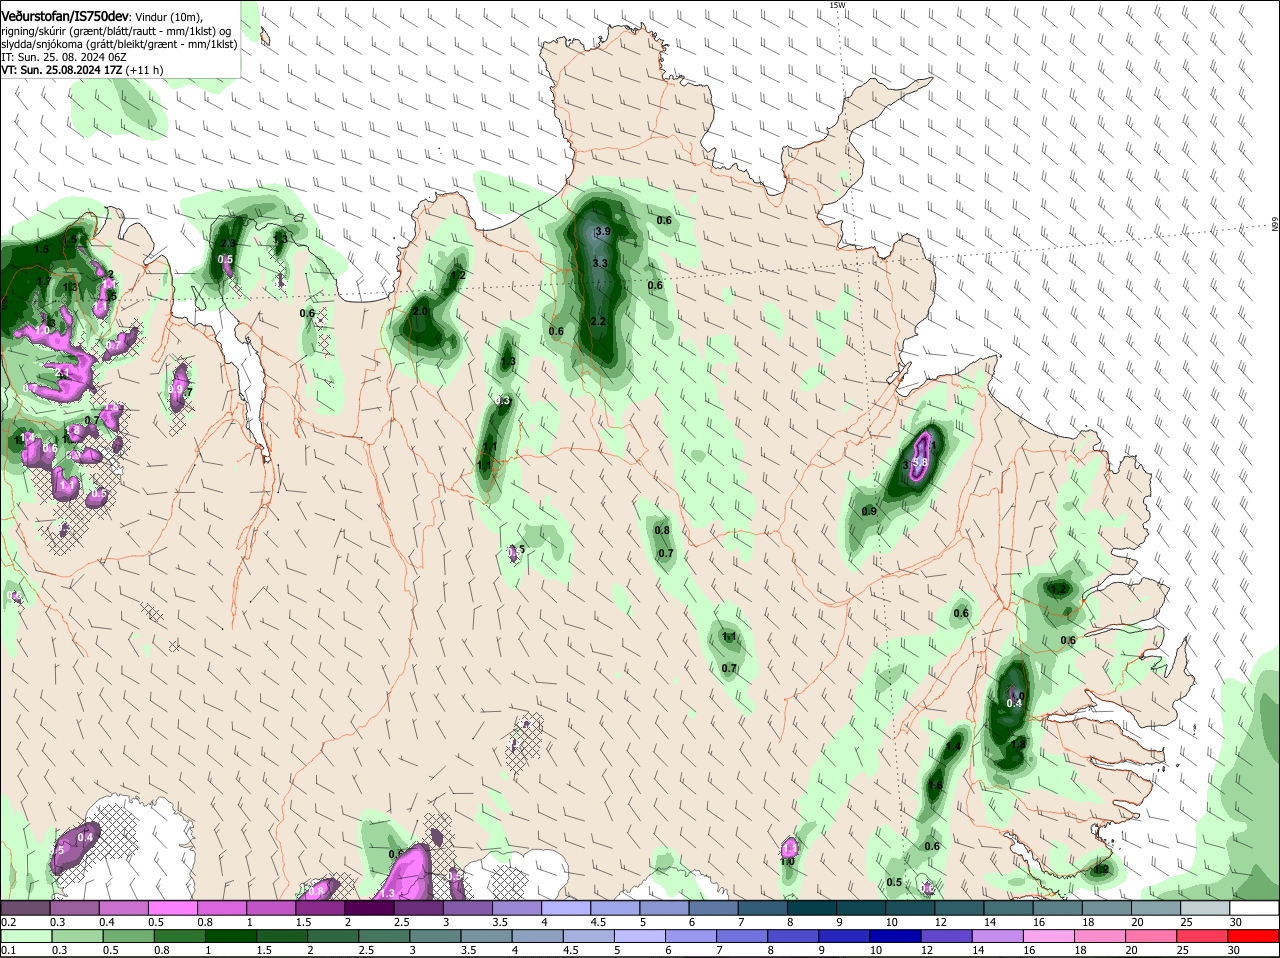The width and height of the screenshot is (1280, 958).
Task: Click the 'Vindur (10m)' label
Action: click(168, 17)
